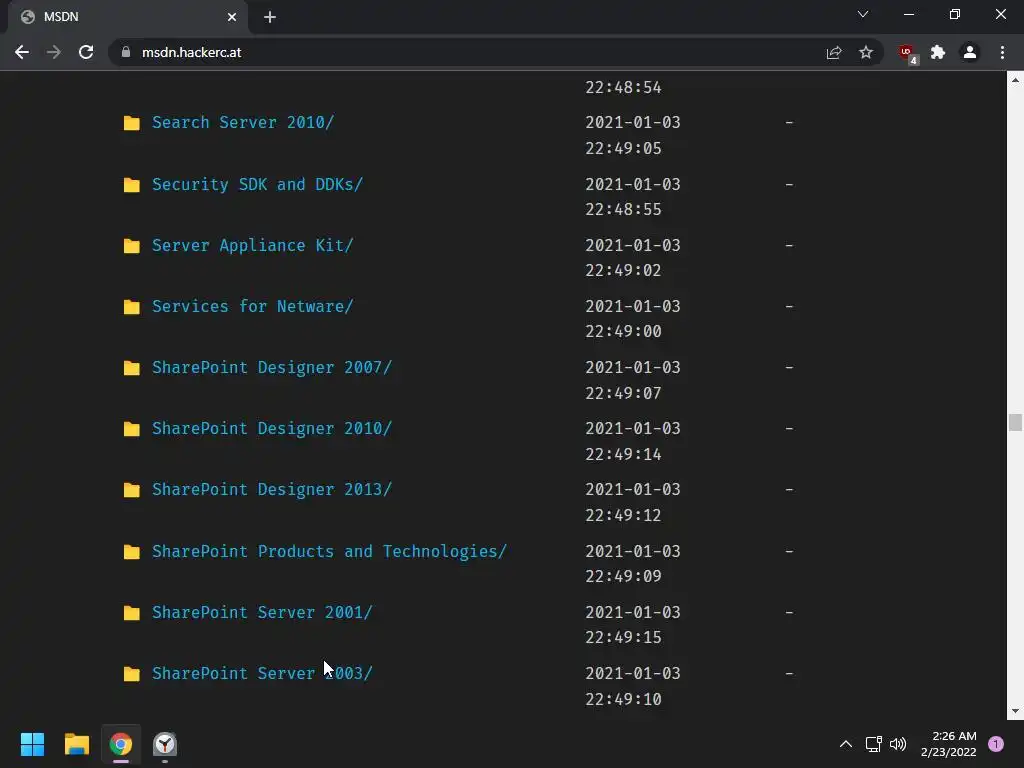Open SharePoint Designer 2010 folder
The width and height of the screenshot is (1024, 768).
click(x=272, y=428)
